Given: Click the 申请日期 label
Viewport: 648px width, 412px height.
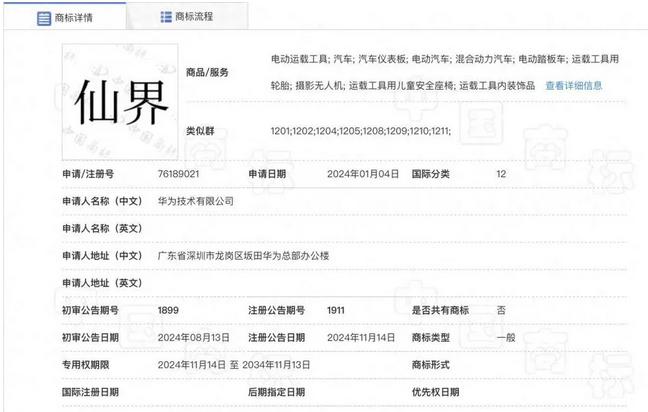Looking at the screenshot, I should tap(267, 174).
